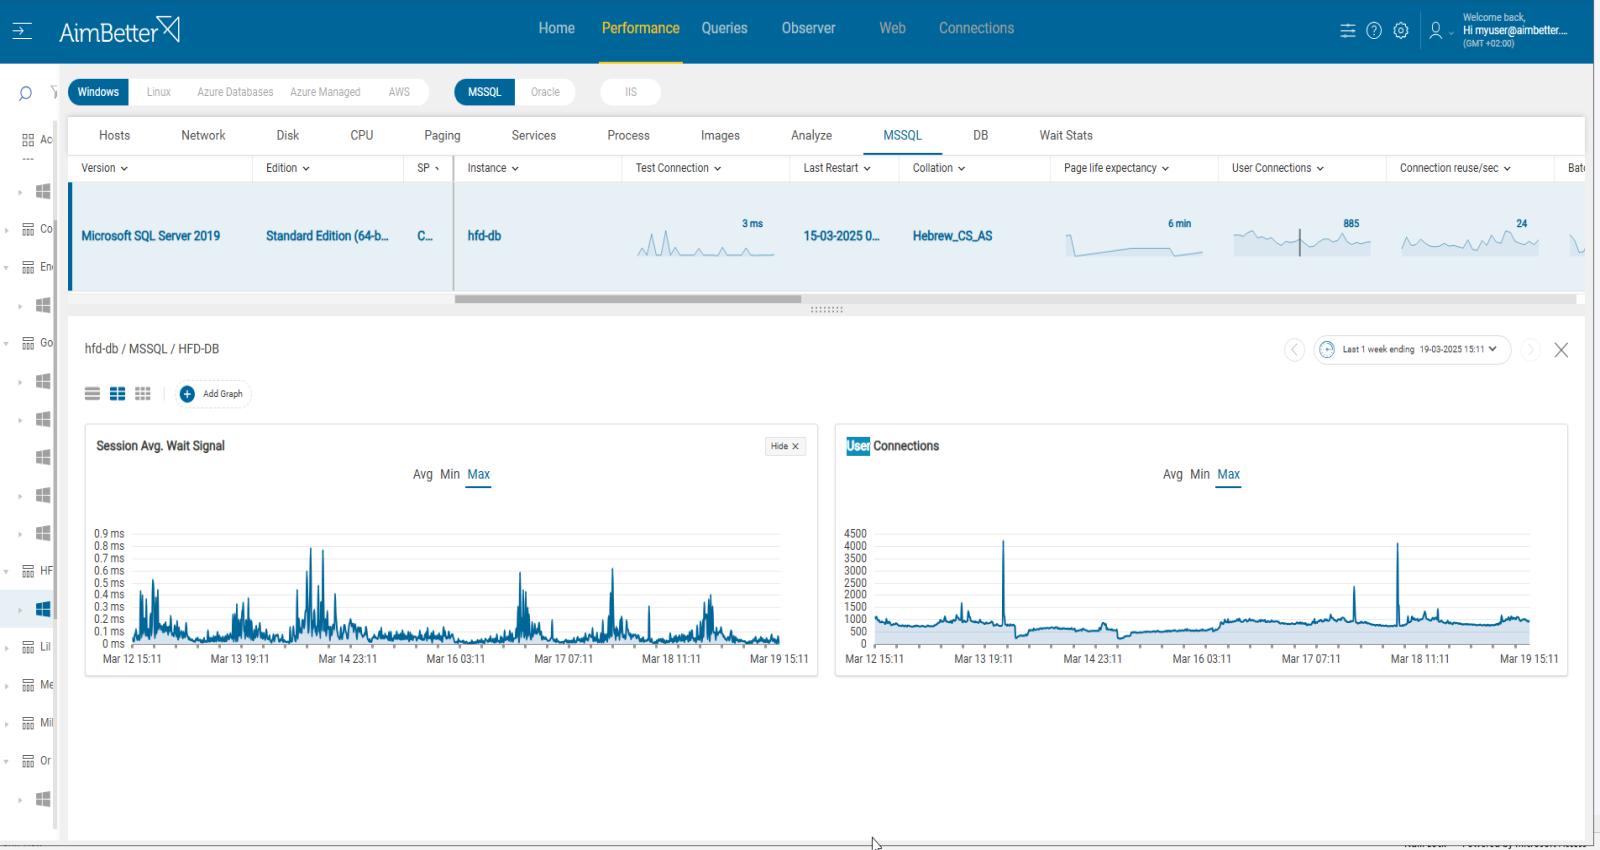Switch platform filter to Linux
1600x850 pixels.
coord(159,92)
